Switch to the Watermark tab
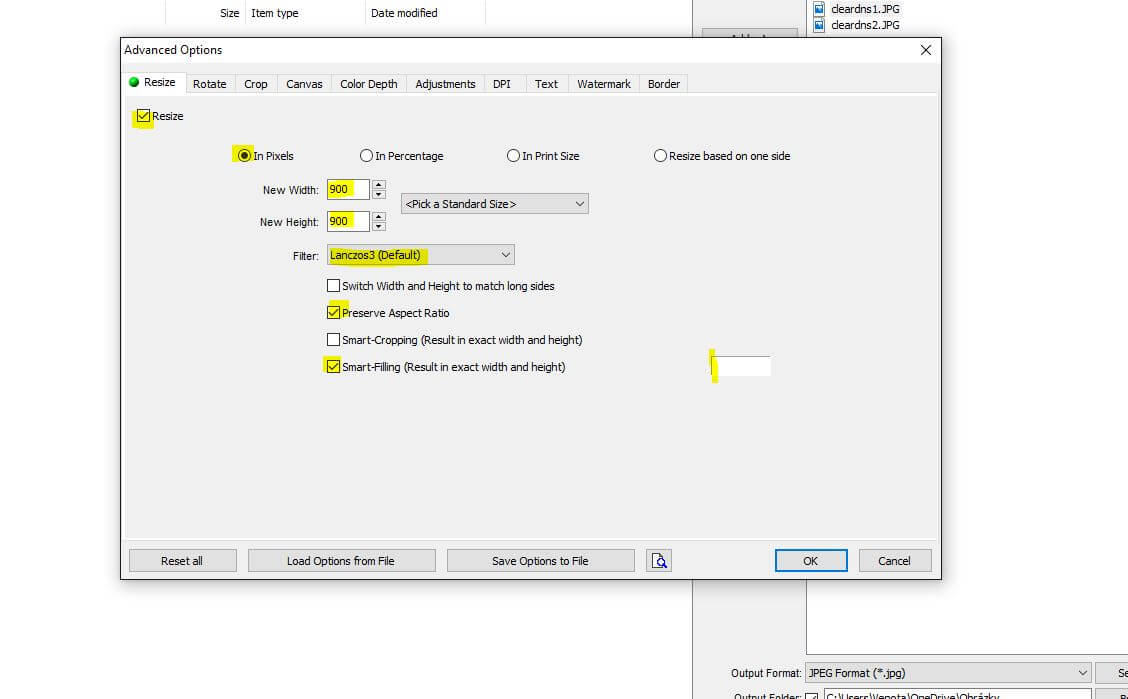Image resolution: width=1128 pixels, height=699 pixels. pos(603,84)
